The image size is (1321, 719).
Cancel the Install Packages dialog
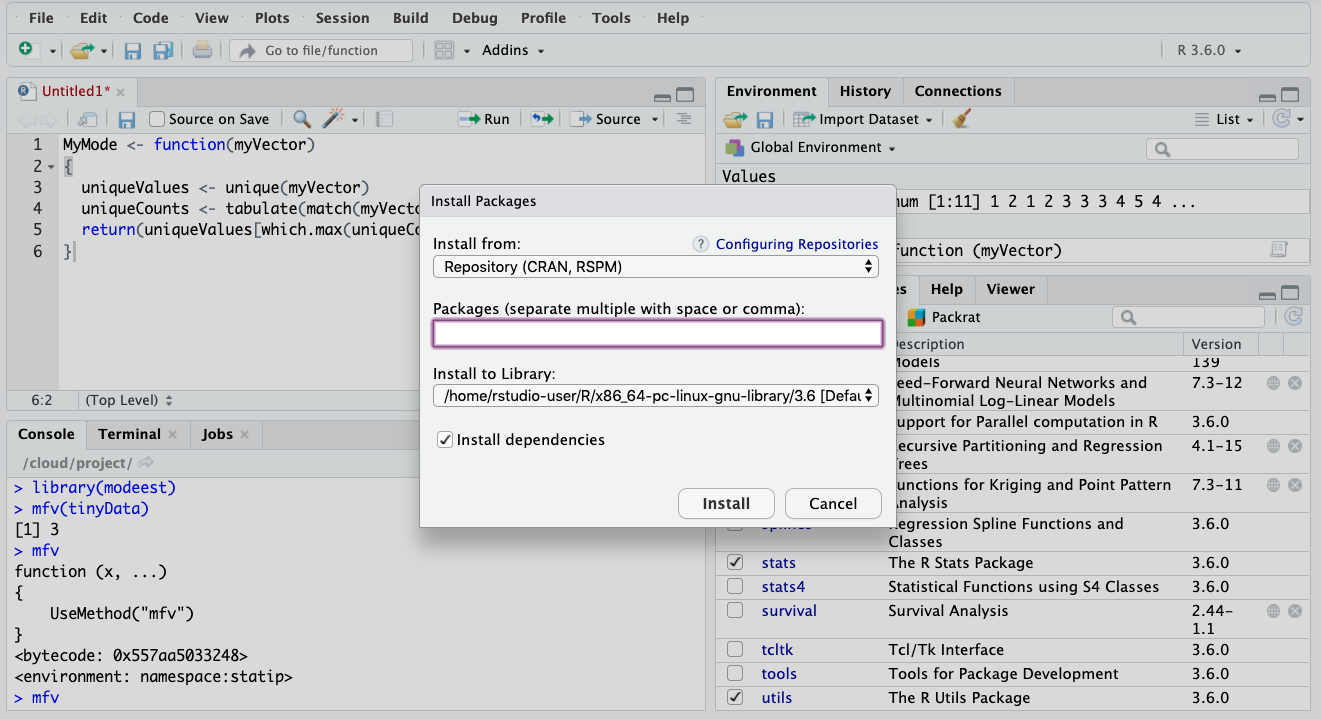[x=832, y=503]
